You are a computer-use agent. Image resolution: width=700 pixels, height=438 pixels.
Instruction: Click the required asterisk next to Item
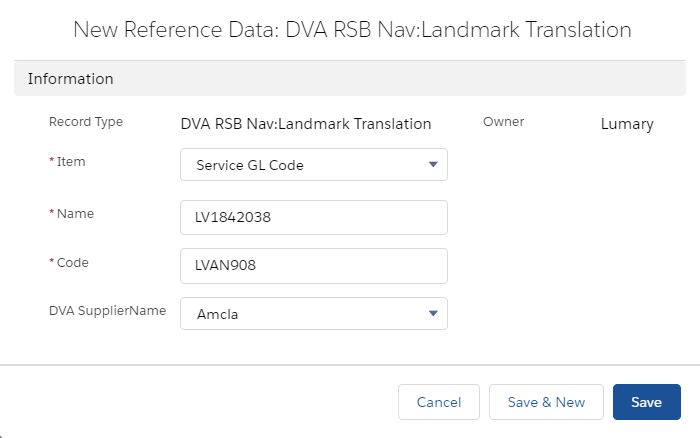click(x=51, y=160)
